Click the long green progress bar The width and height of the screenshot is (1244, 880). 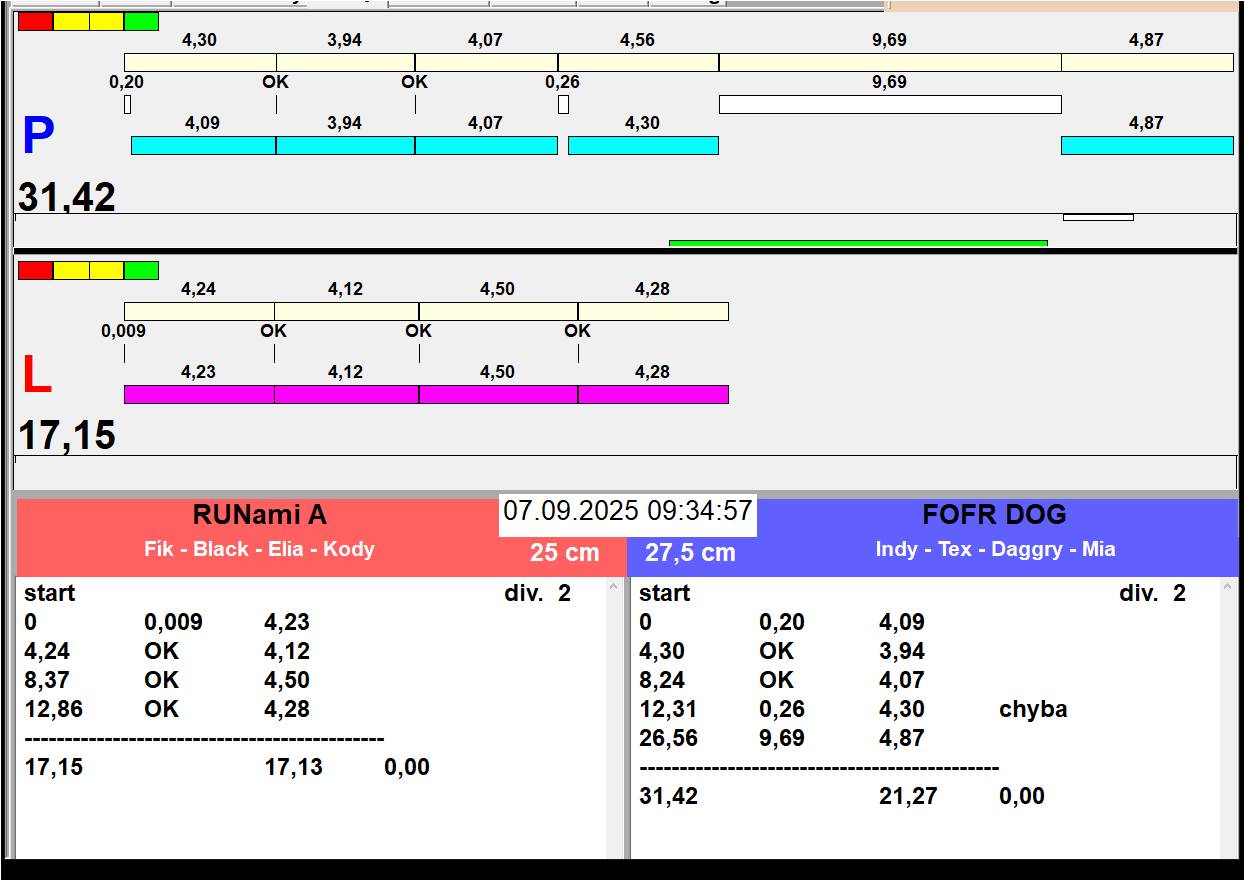(857, 243)
